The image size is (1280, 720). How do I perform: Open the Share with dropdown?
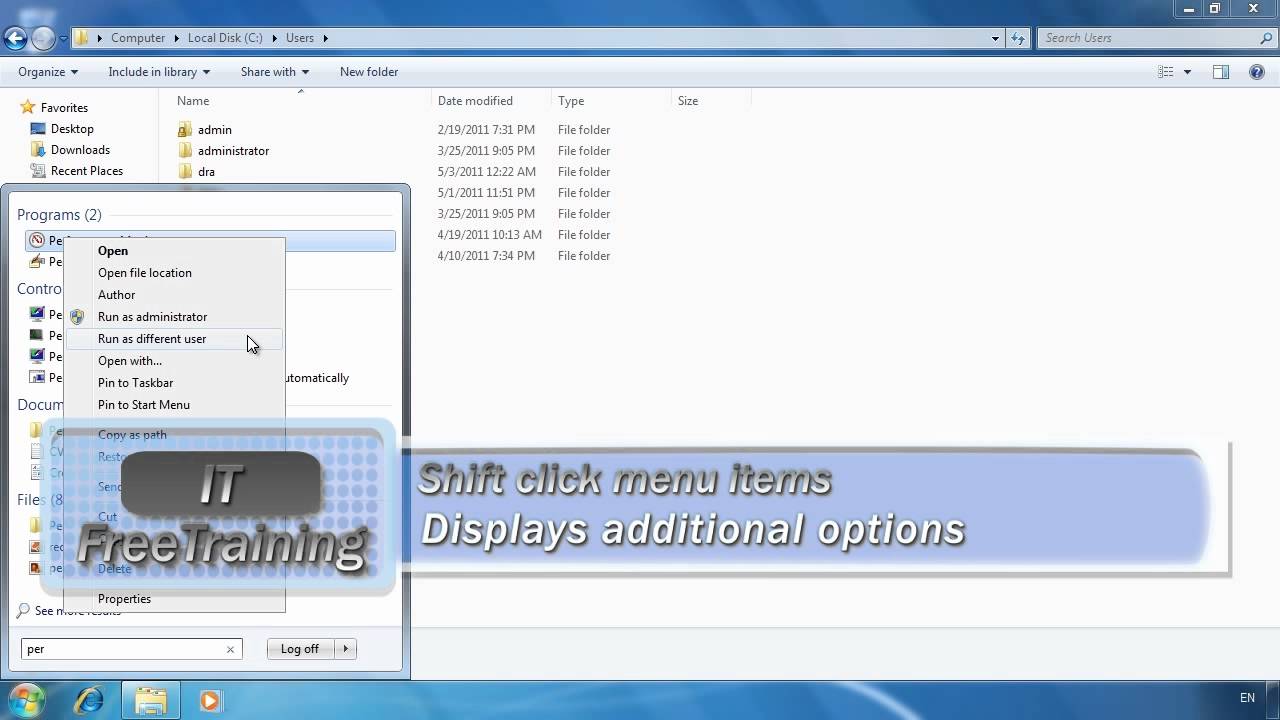click(x=275, y=72)
